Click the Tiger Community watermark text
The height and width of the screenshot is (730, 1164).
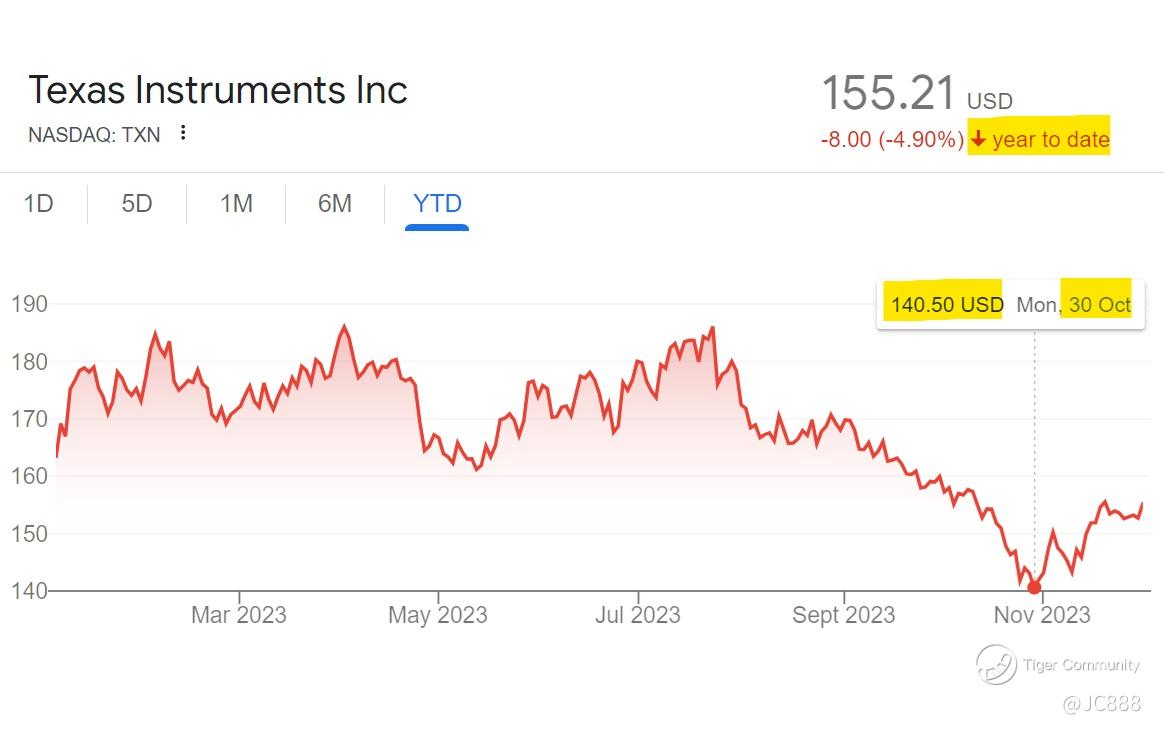1081,665
